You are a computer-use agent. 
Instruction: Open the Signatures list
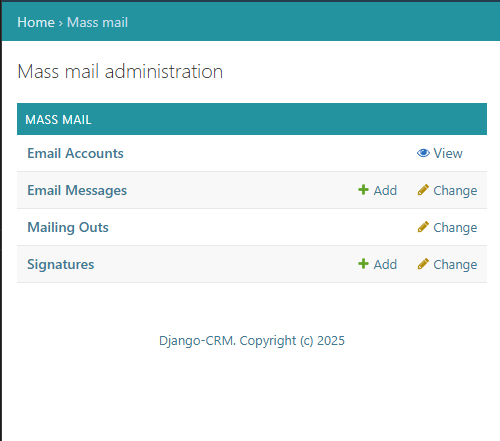(x=61, y=264)
